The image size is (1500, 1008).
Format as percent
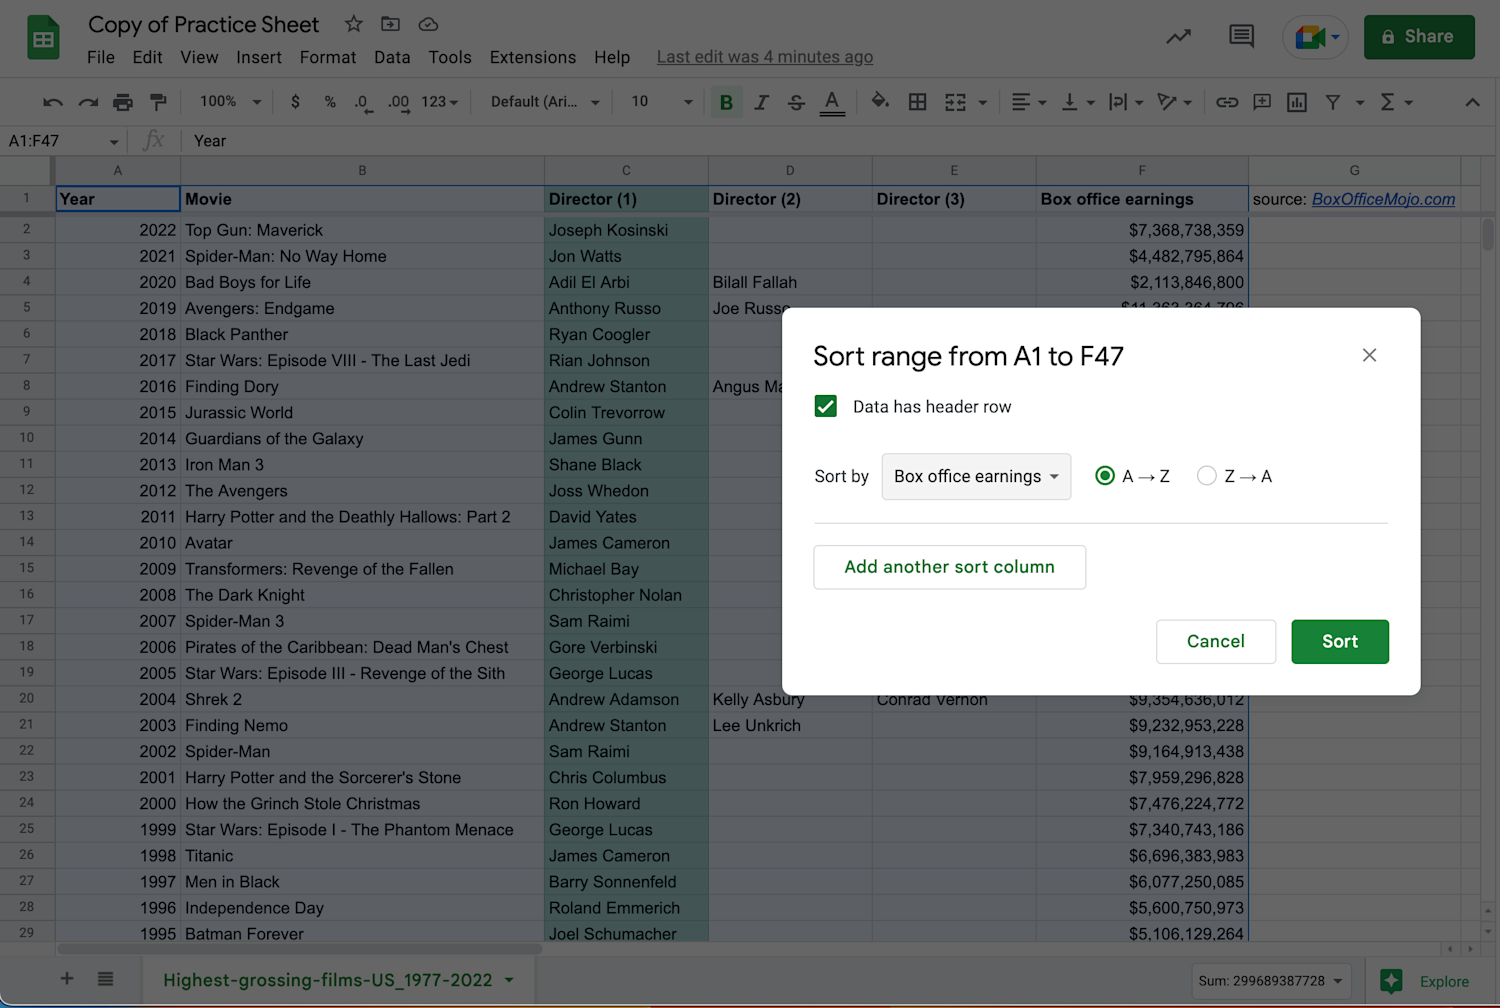(330, 102)
